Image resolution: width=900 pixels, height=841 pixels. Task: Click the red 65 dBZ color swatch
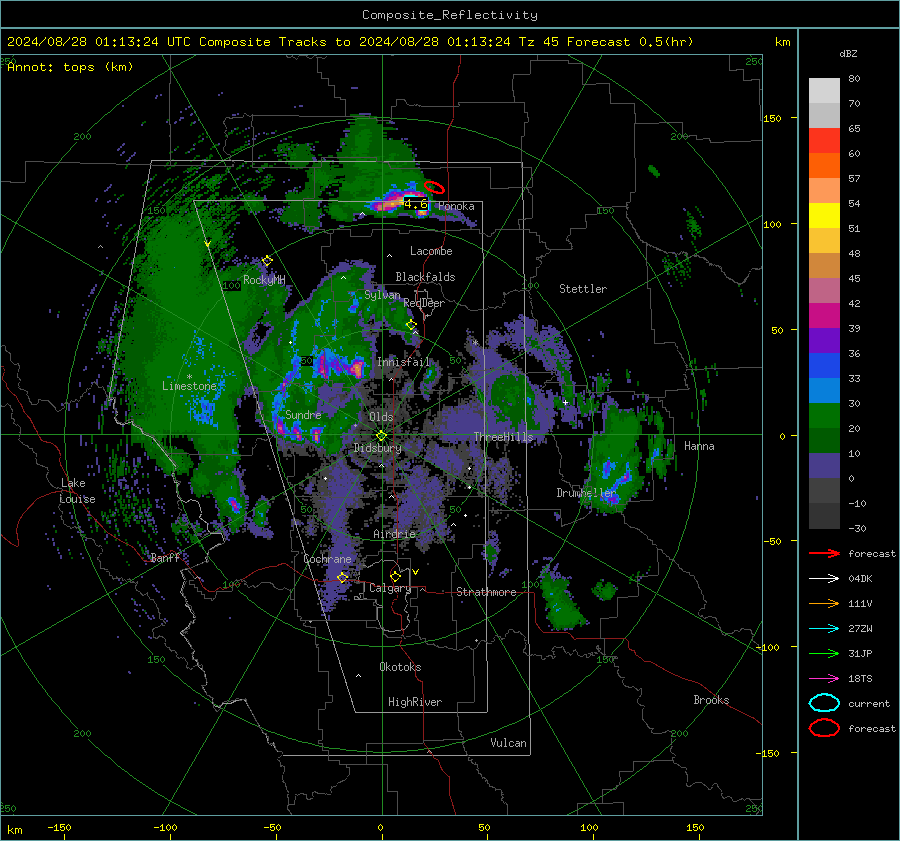[x=824, y=140]
